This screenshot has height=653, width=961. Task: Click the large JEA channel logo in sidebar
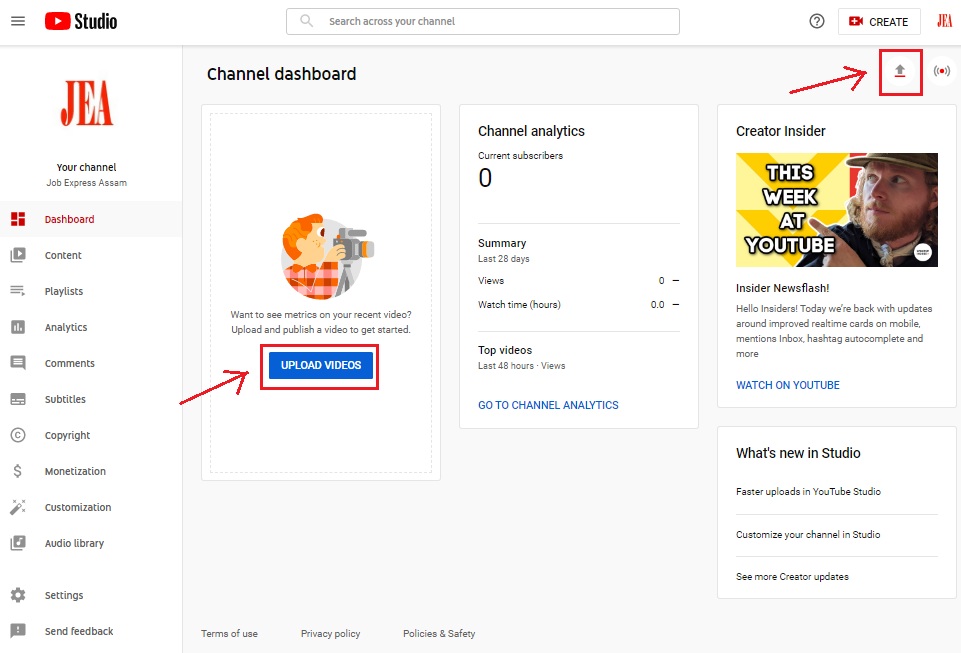click(x=86, y=103)
